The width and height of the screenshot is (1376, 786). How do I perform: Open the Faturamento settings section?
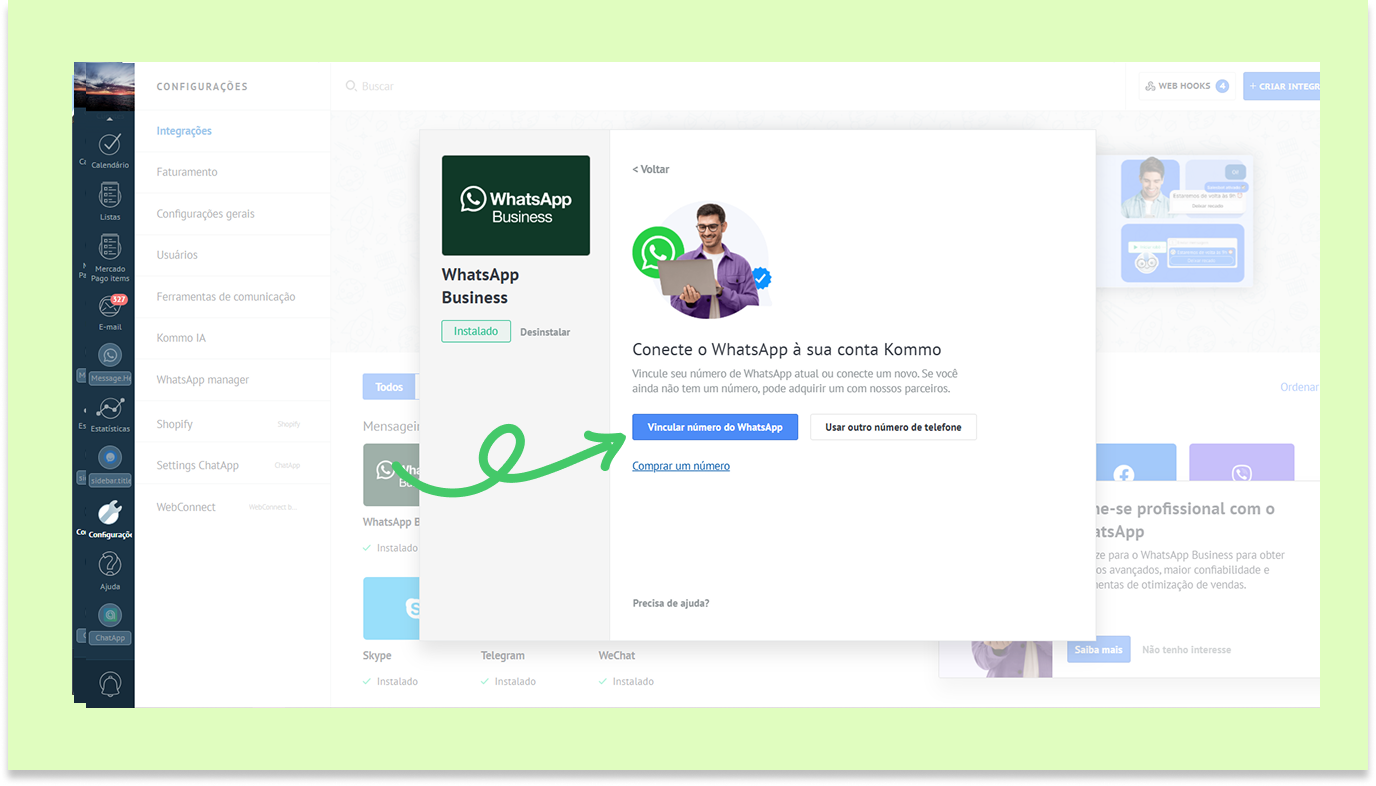click(x=187, y=172)
